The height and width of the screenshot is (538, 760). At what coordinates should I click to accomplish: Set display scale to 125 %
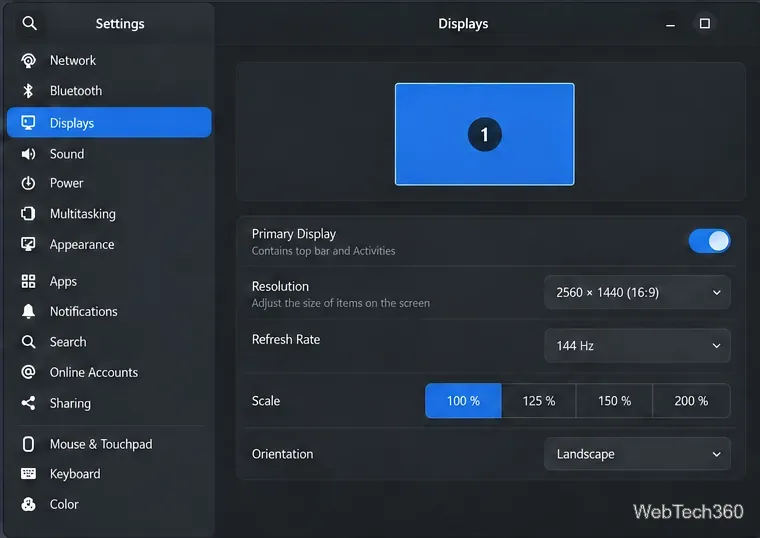click(539, 401)
